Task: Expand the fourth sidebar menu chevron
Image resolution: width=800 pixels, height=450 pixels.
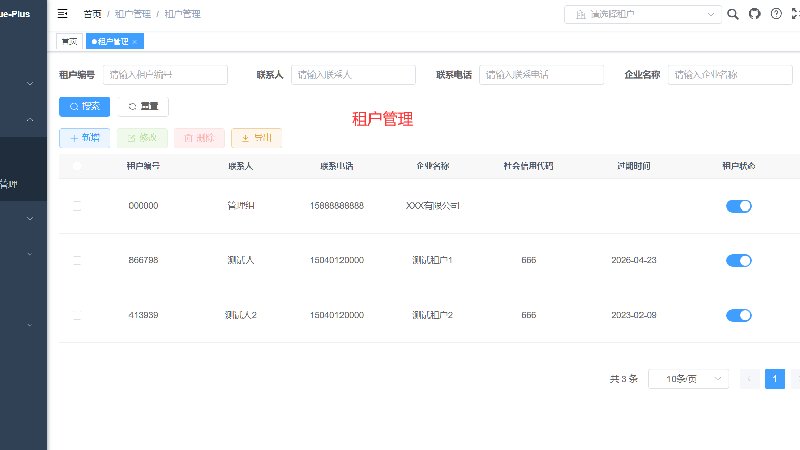Action: coord(30,254)
